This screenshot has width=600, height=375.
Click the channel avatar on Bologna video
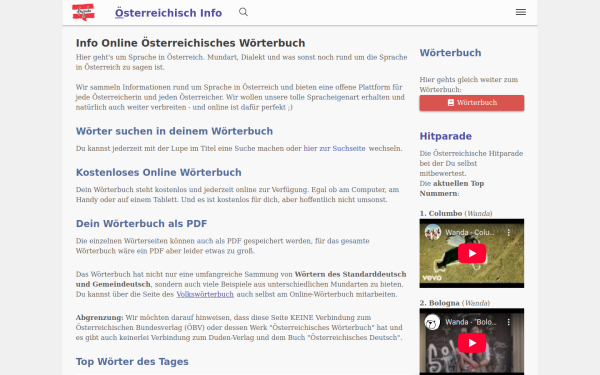coord(433,322)
